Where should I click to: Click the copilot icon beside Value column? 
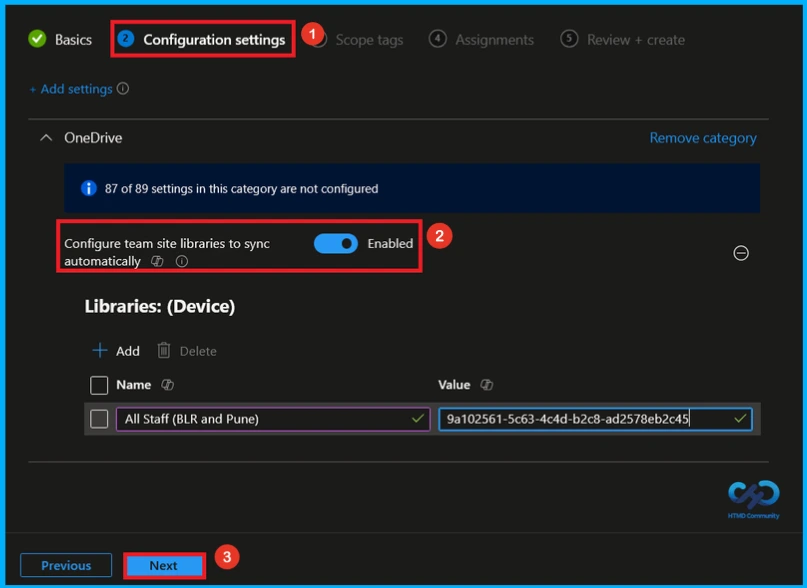(x=486, y=385)
